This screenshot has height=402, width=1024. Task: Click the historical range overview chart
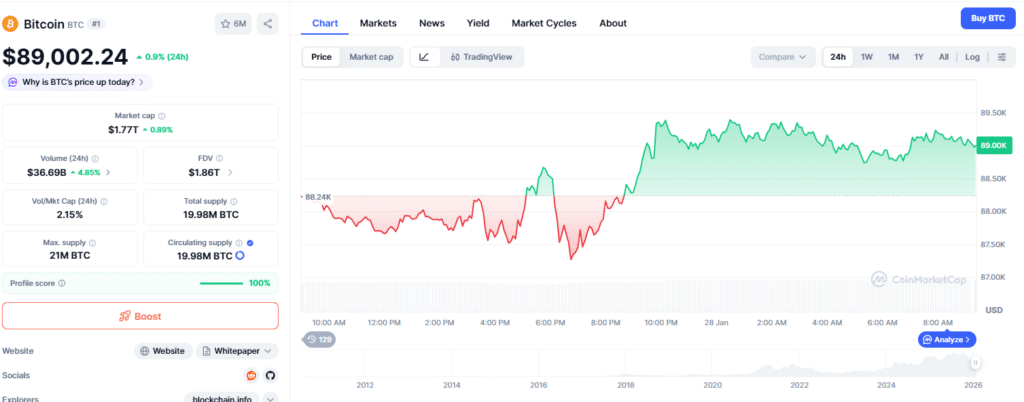637,363
